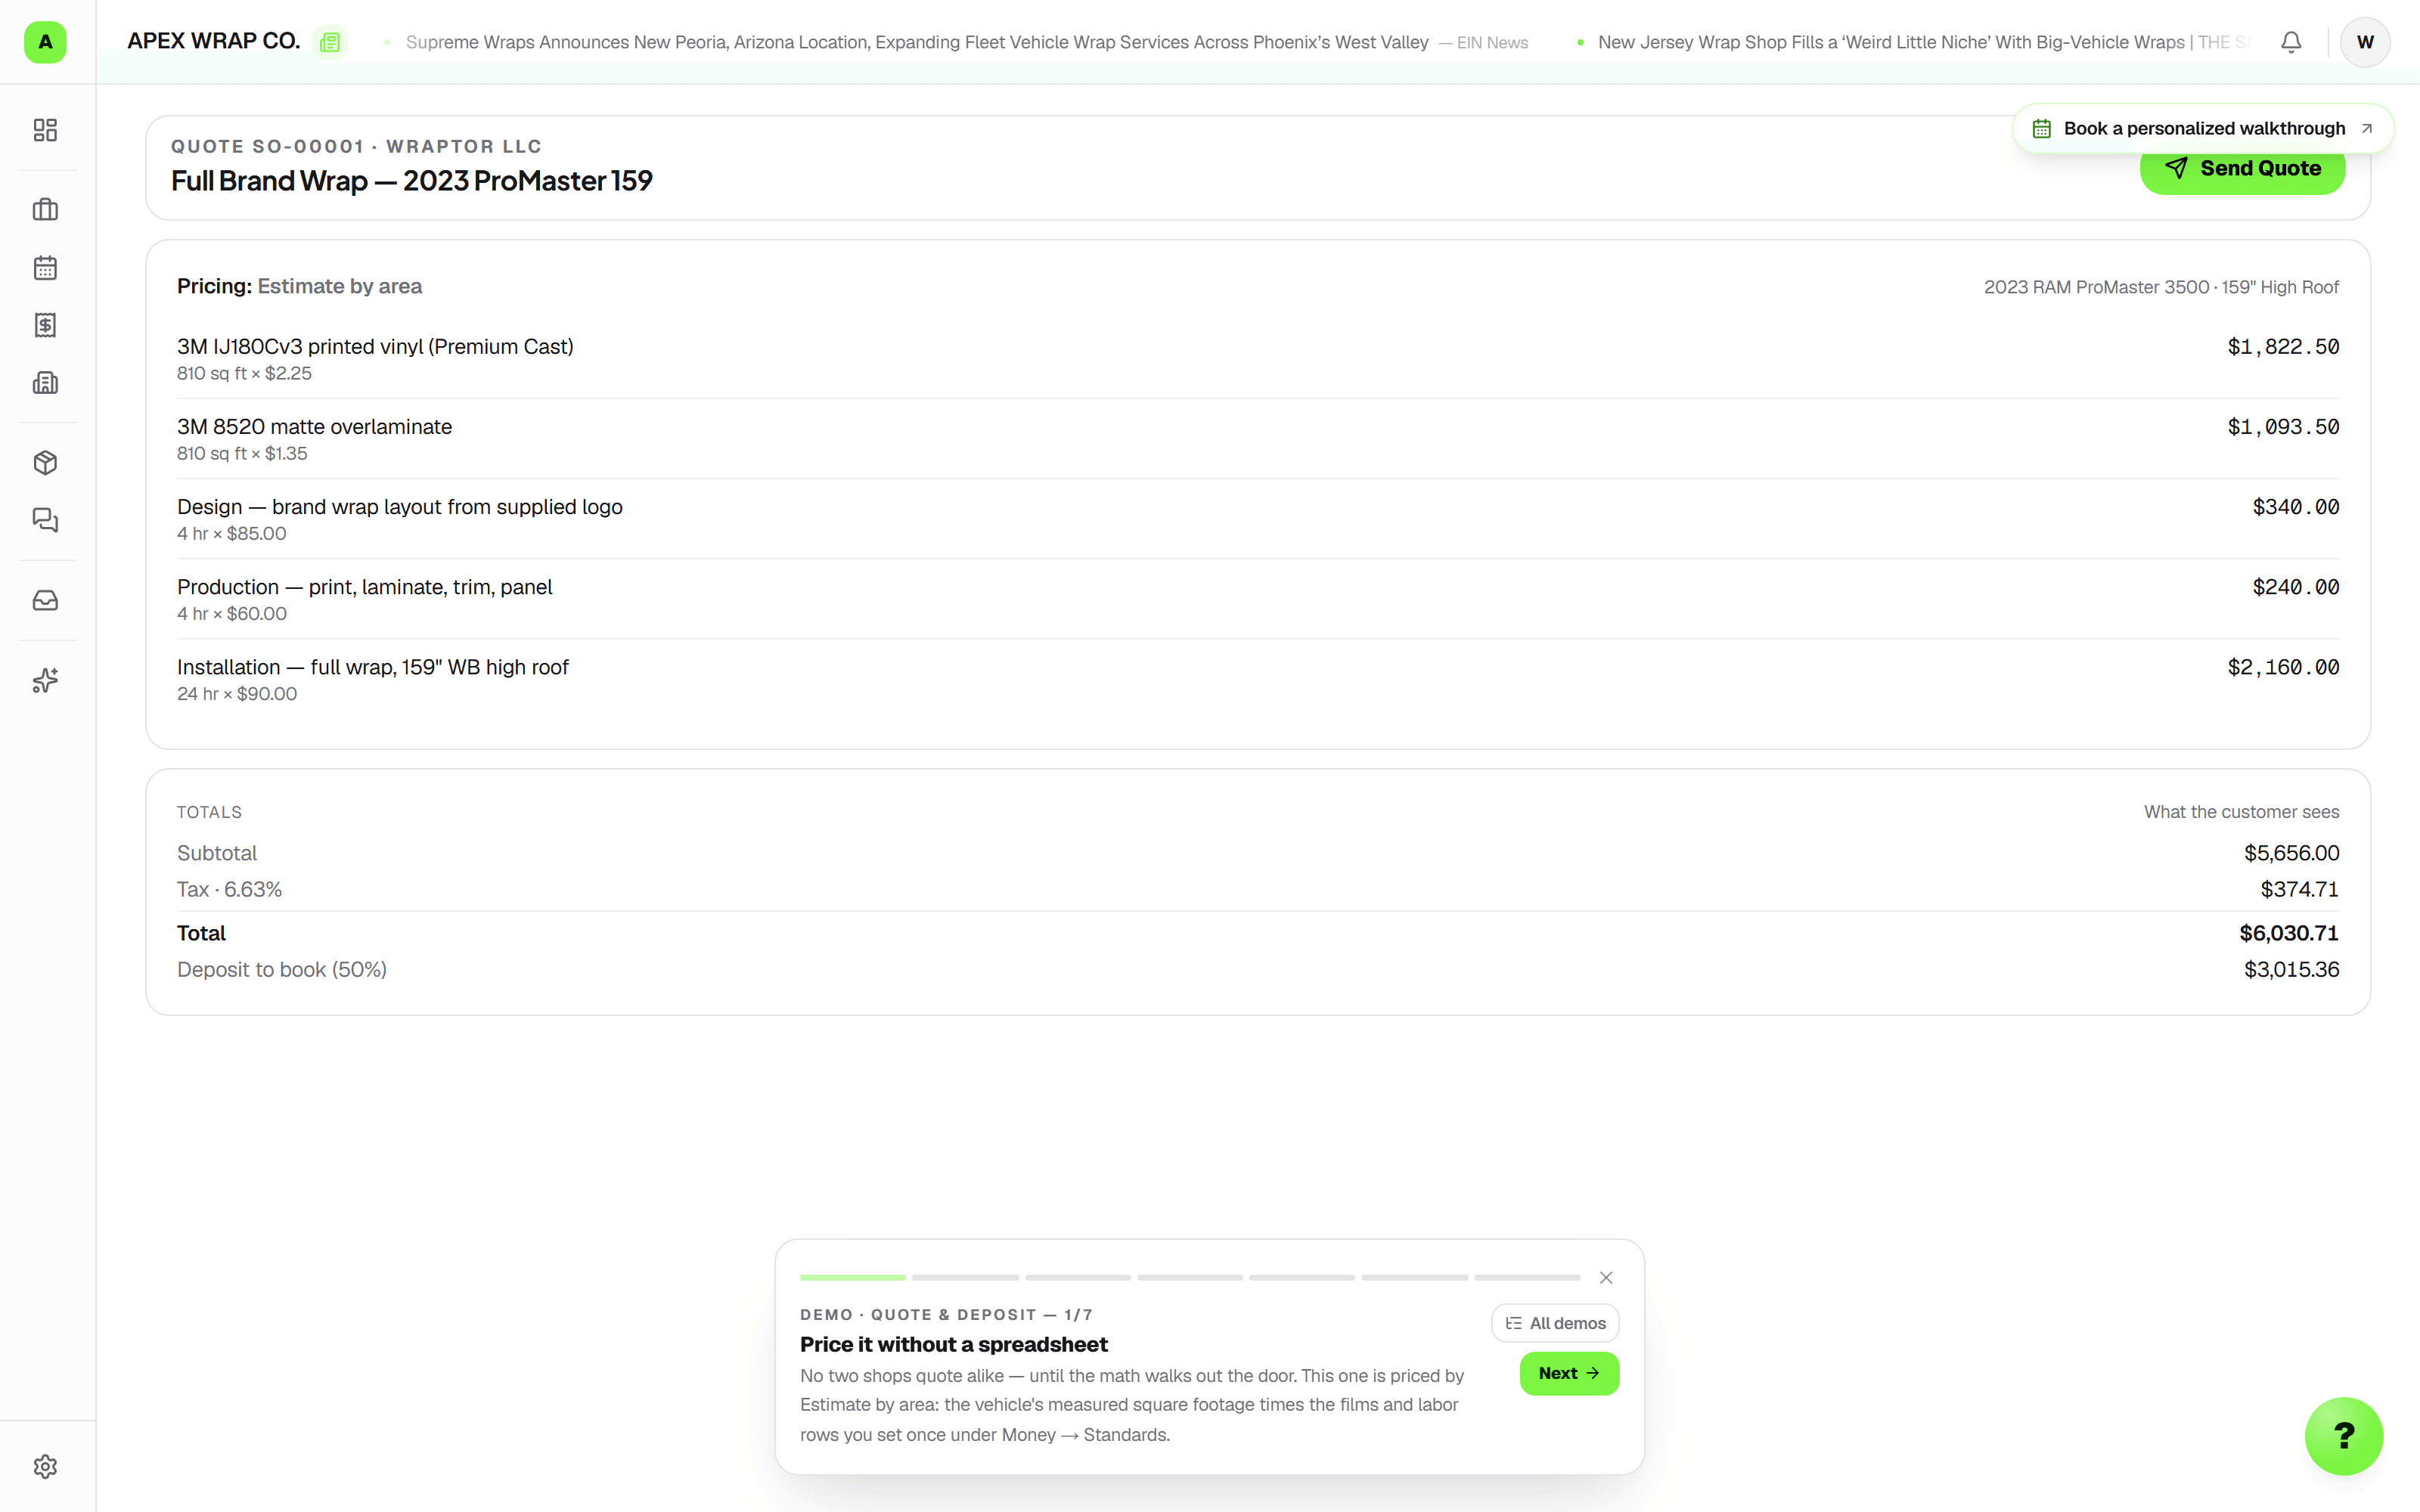Select the Installation full wrap line item
This screenshot has height=1512, width=2420.
click(x=1258, y=678)
